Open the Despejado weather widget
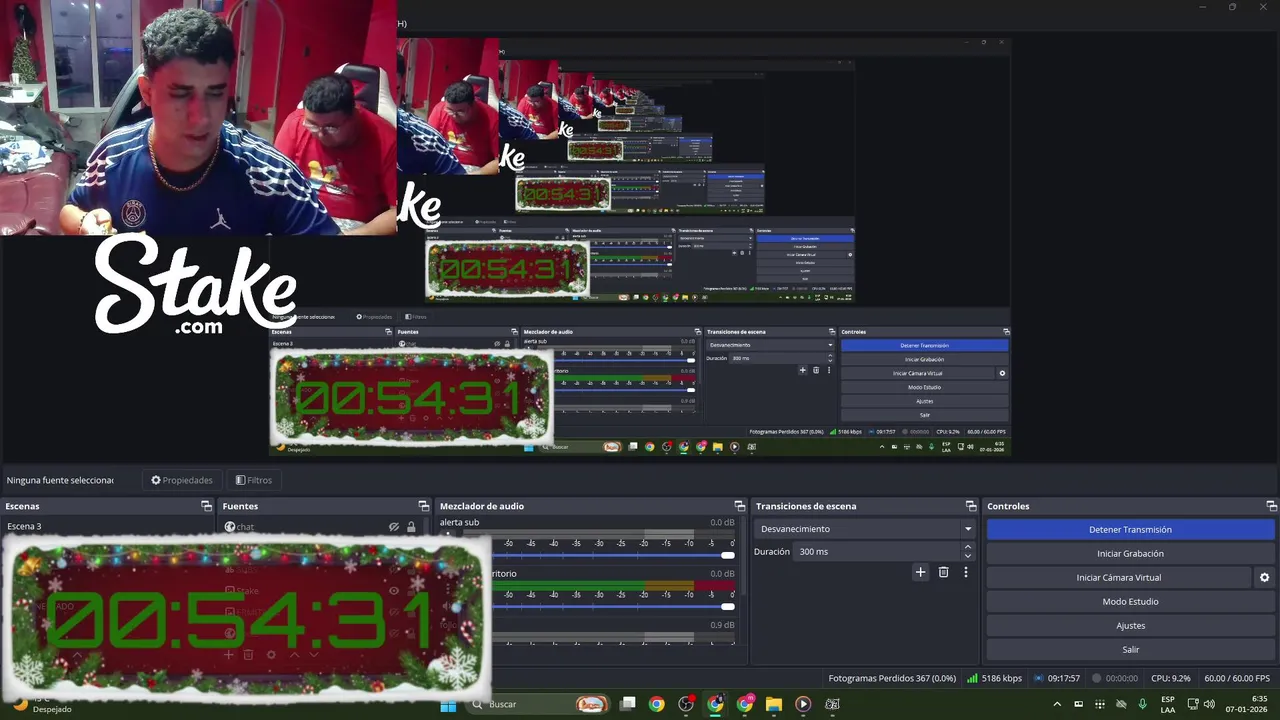The width and height of the screenshot is (1280, 720). pyautogui.click(x=40, y=704)
